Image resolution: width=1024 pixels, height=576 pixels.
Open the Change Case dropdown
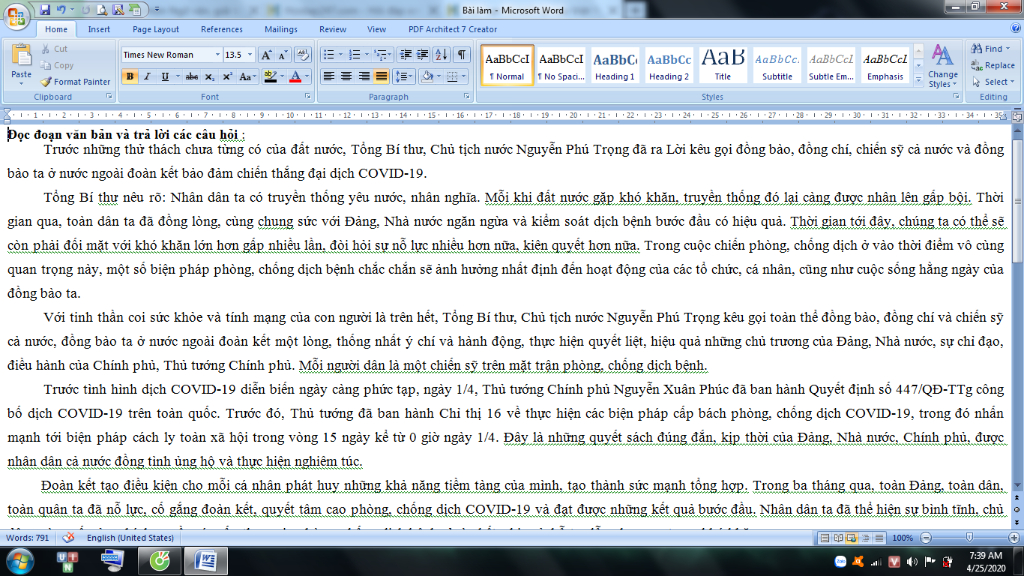(x=247, y=77)
